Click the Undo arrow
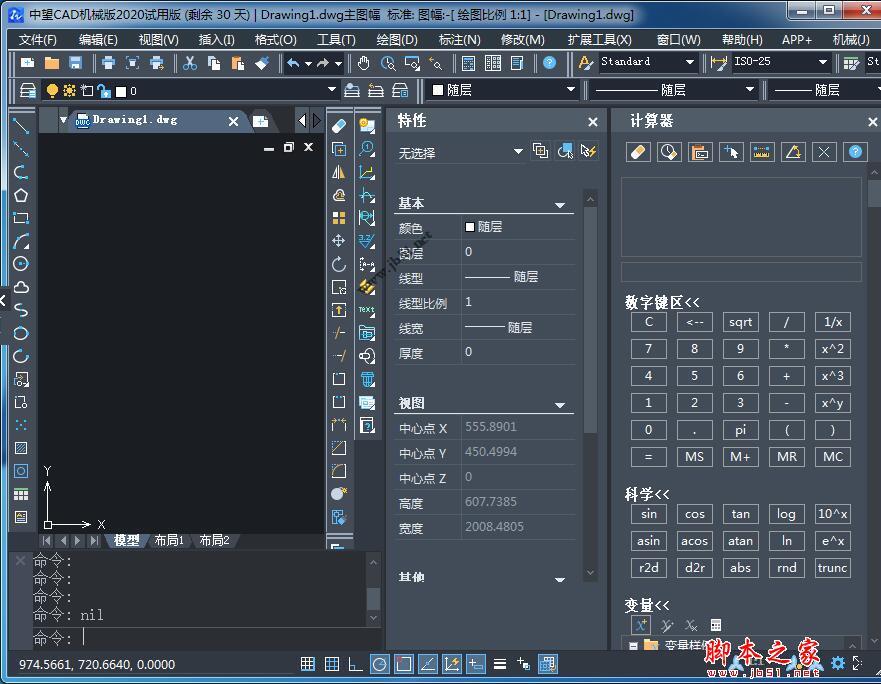 point(293,63)
